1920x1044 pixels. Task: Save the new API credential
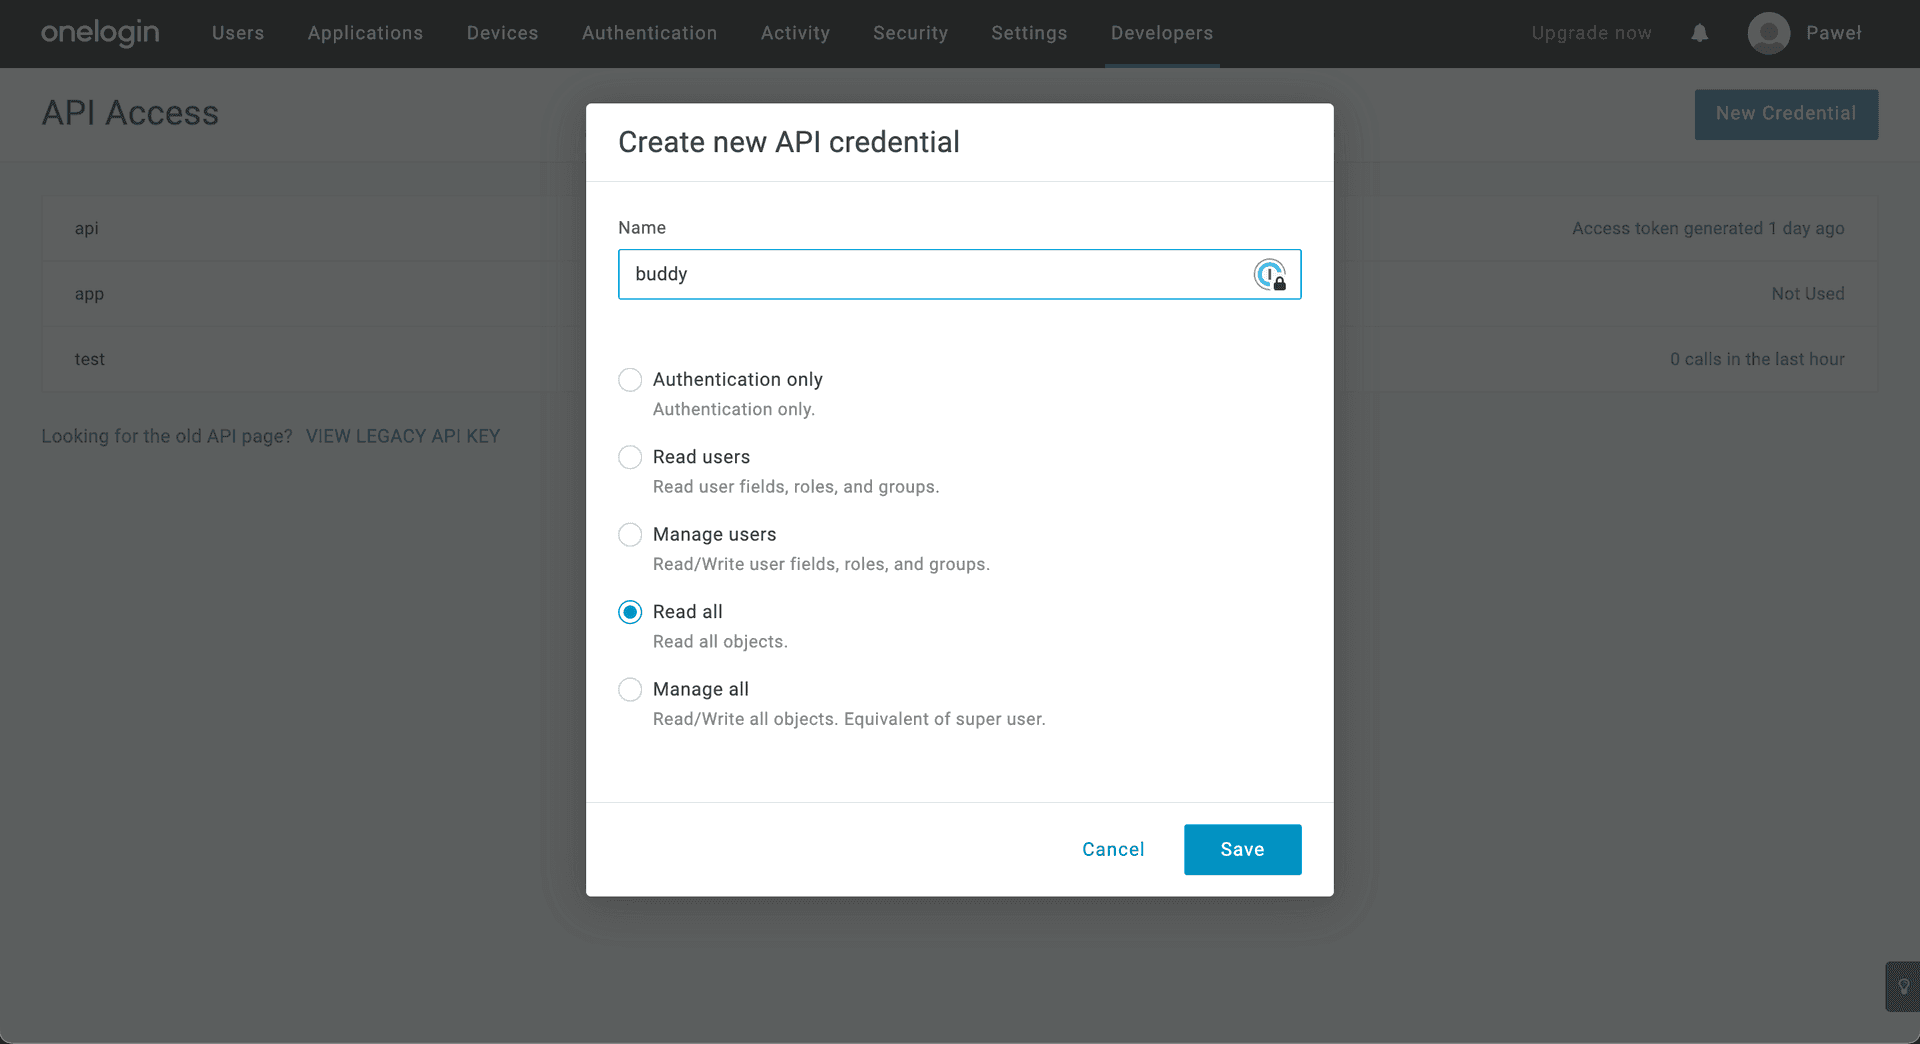click(1242, 849)
